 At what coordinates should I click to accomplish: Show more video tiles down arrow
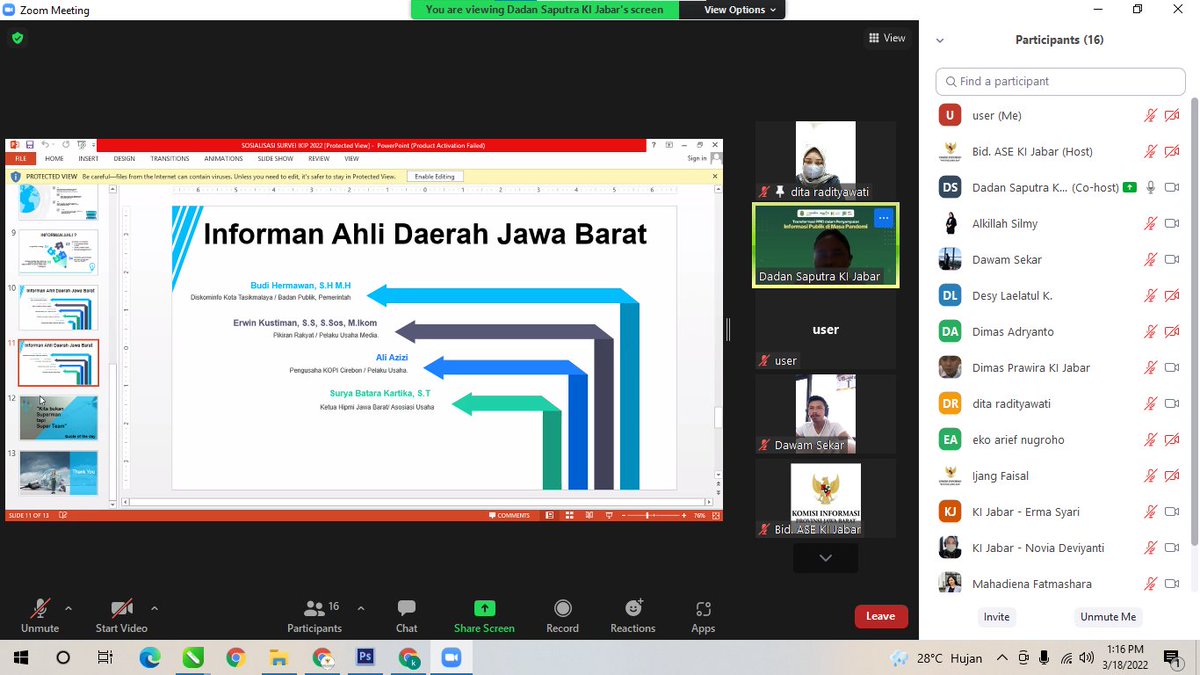(x=825, y=558)
